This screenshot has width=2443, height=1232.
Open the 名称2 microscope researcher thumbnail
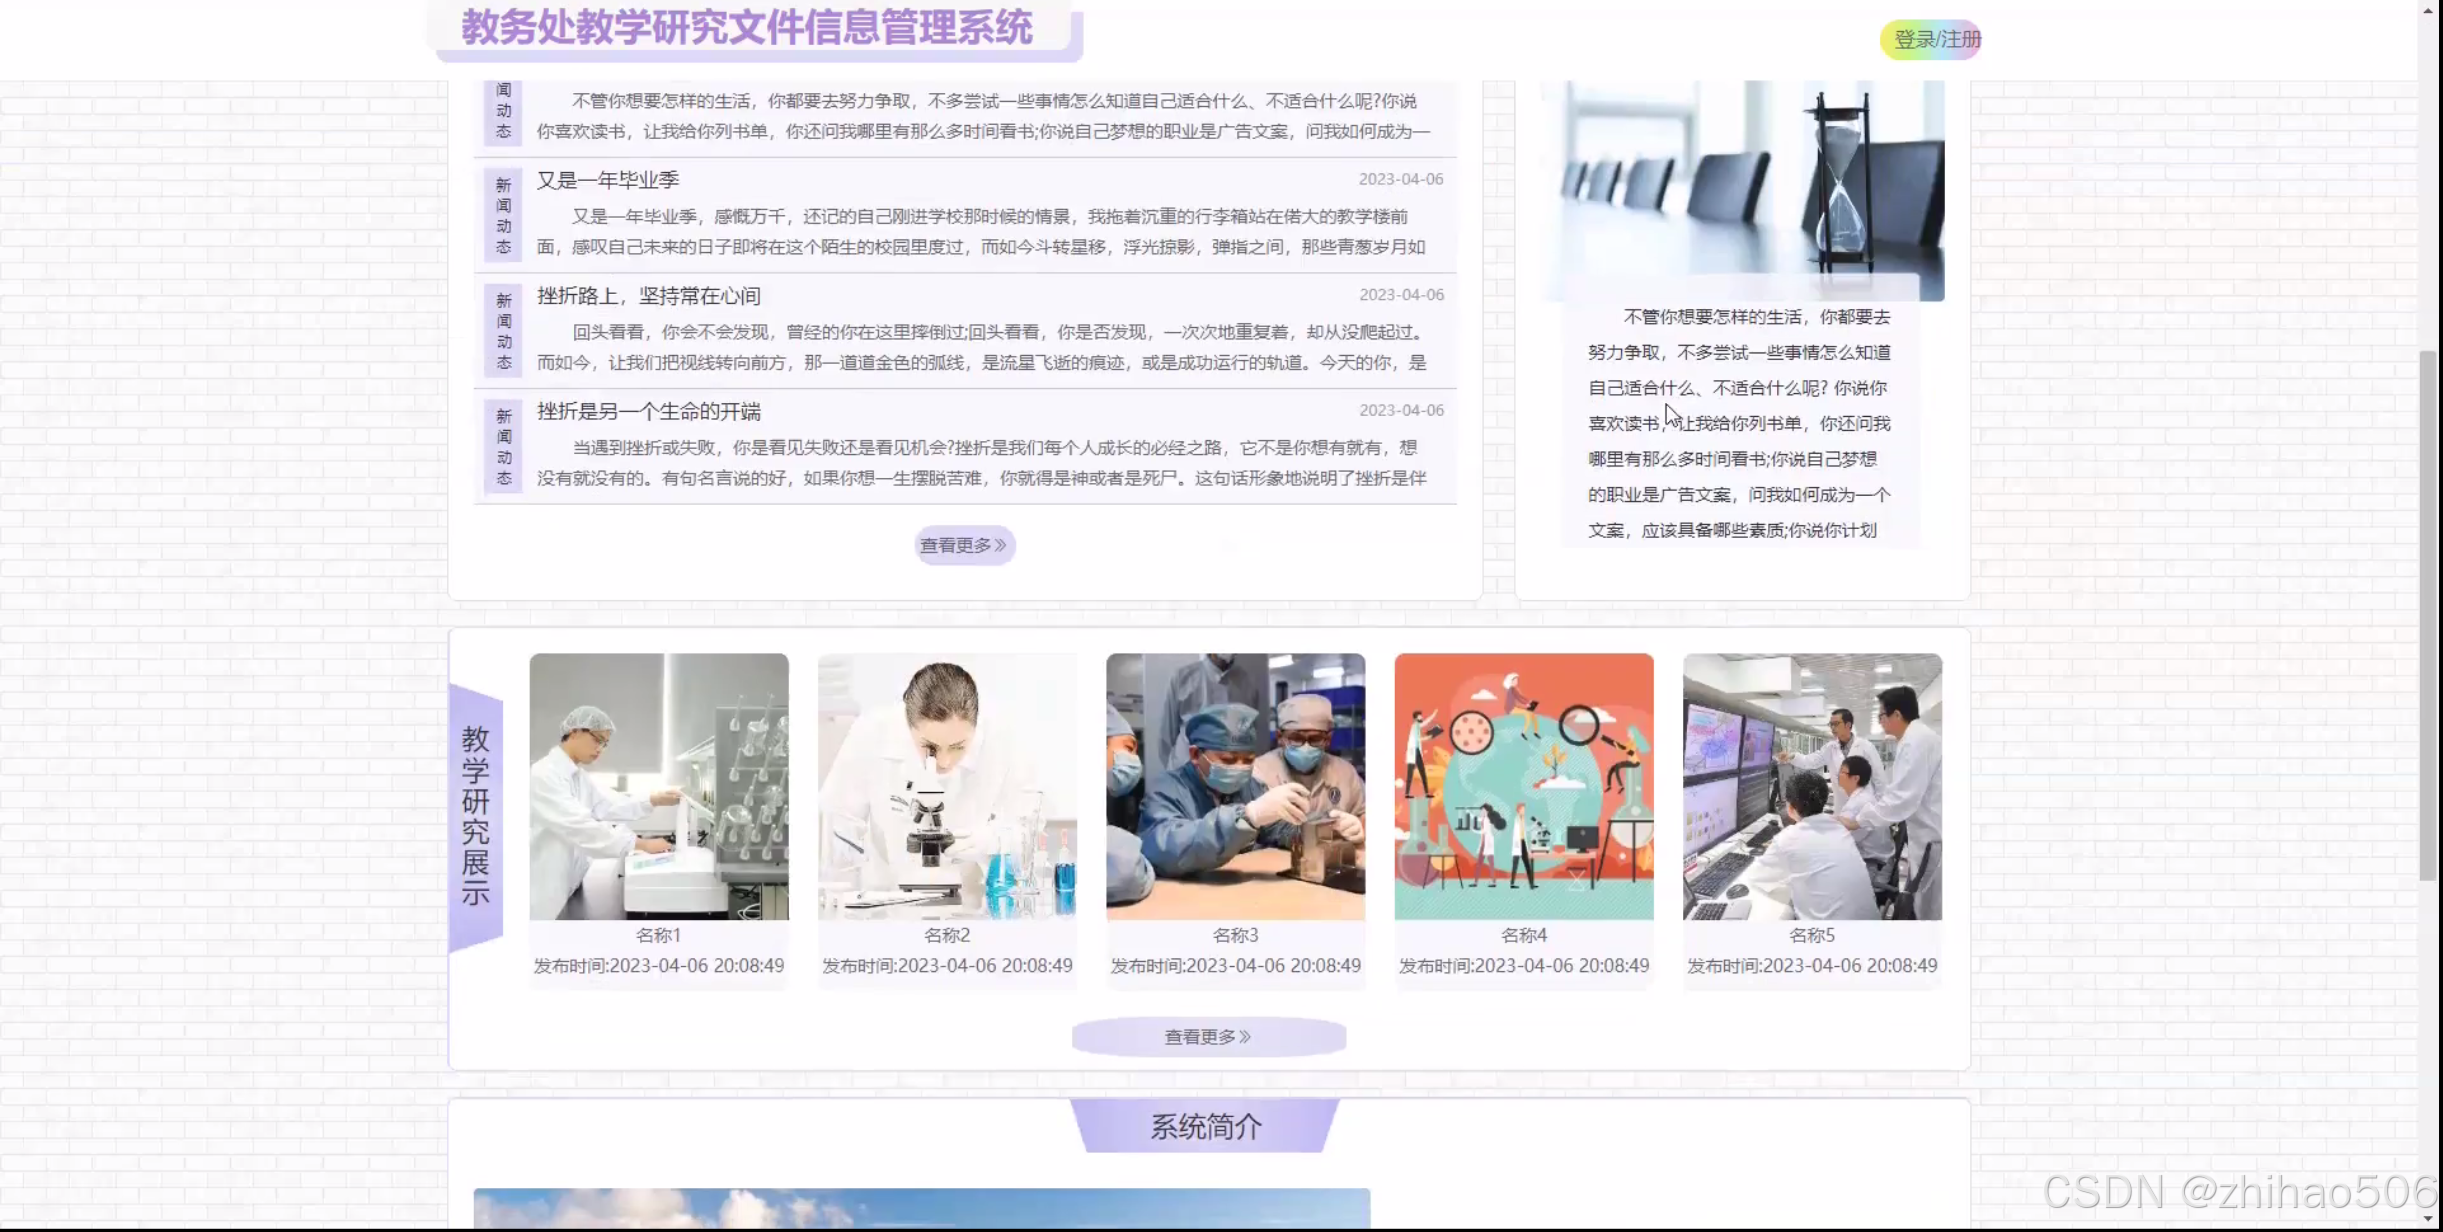click(x=947, y=786)
